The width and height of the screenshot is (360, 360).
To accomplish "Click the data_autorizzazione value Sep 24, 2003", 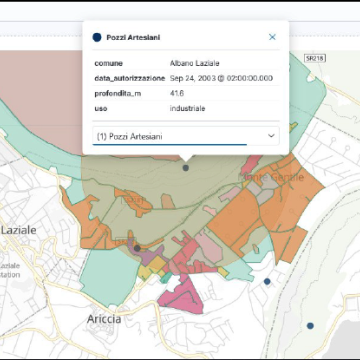I will pyautogui.click(x=221, y=78).
